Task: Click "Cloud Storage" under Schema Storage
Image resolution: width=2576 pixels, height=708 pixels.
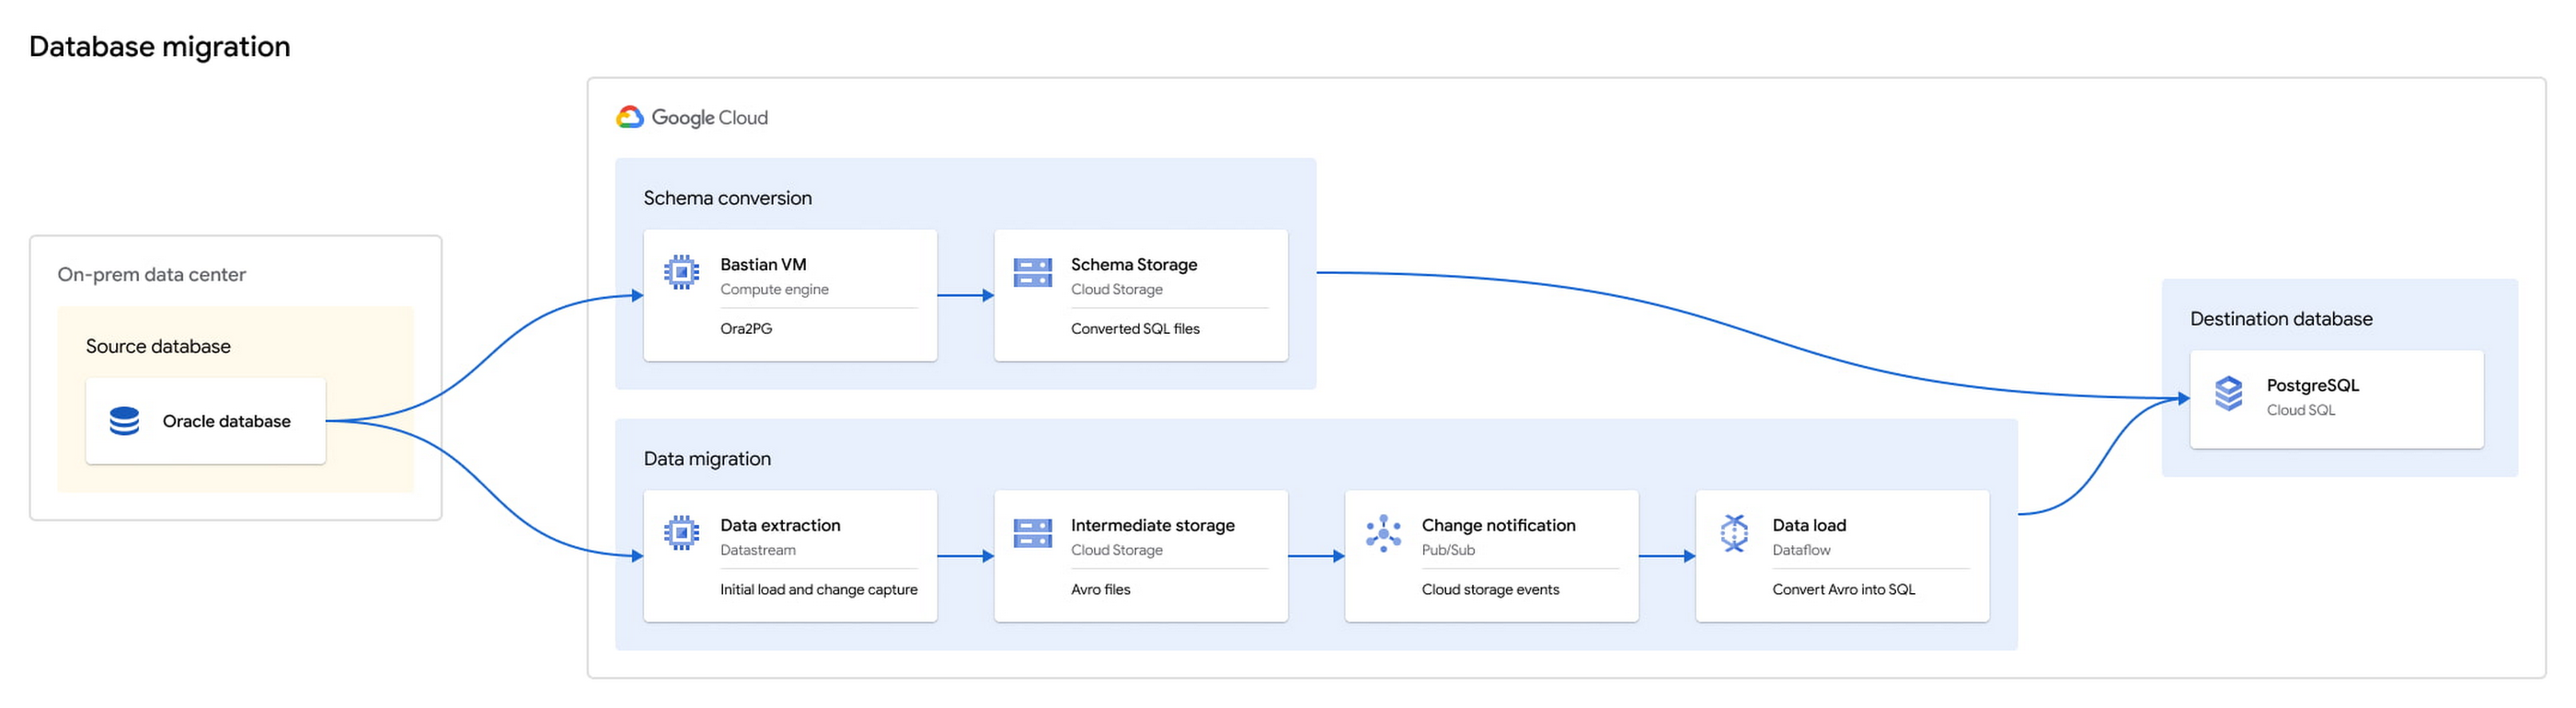Action: point(1116,290)
